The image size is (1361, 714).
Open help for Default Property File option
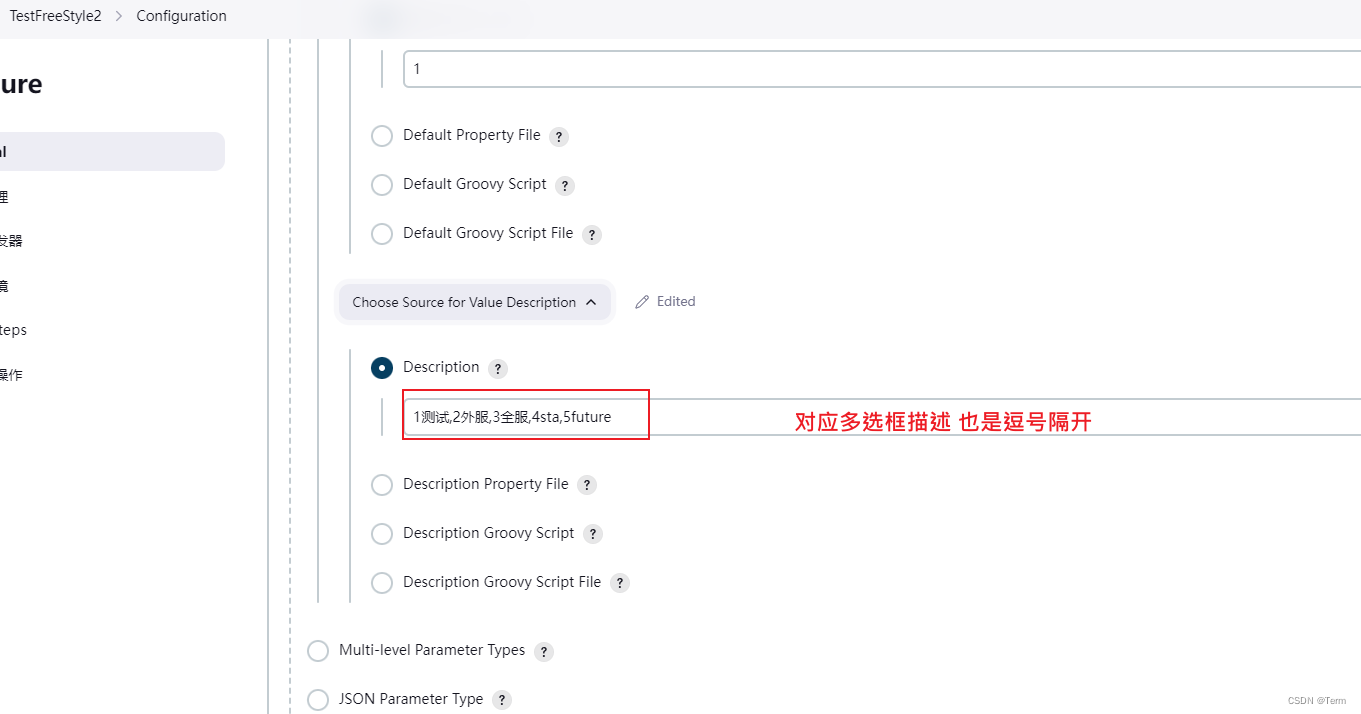(x=559, y=136)
